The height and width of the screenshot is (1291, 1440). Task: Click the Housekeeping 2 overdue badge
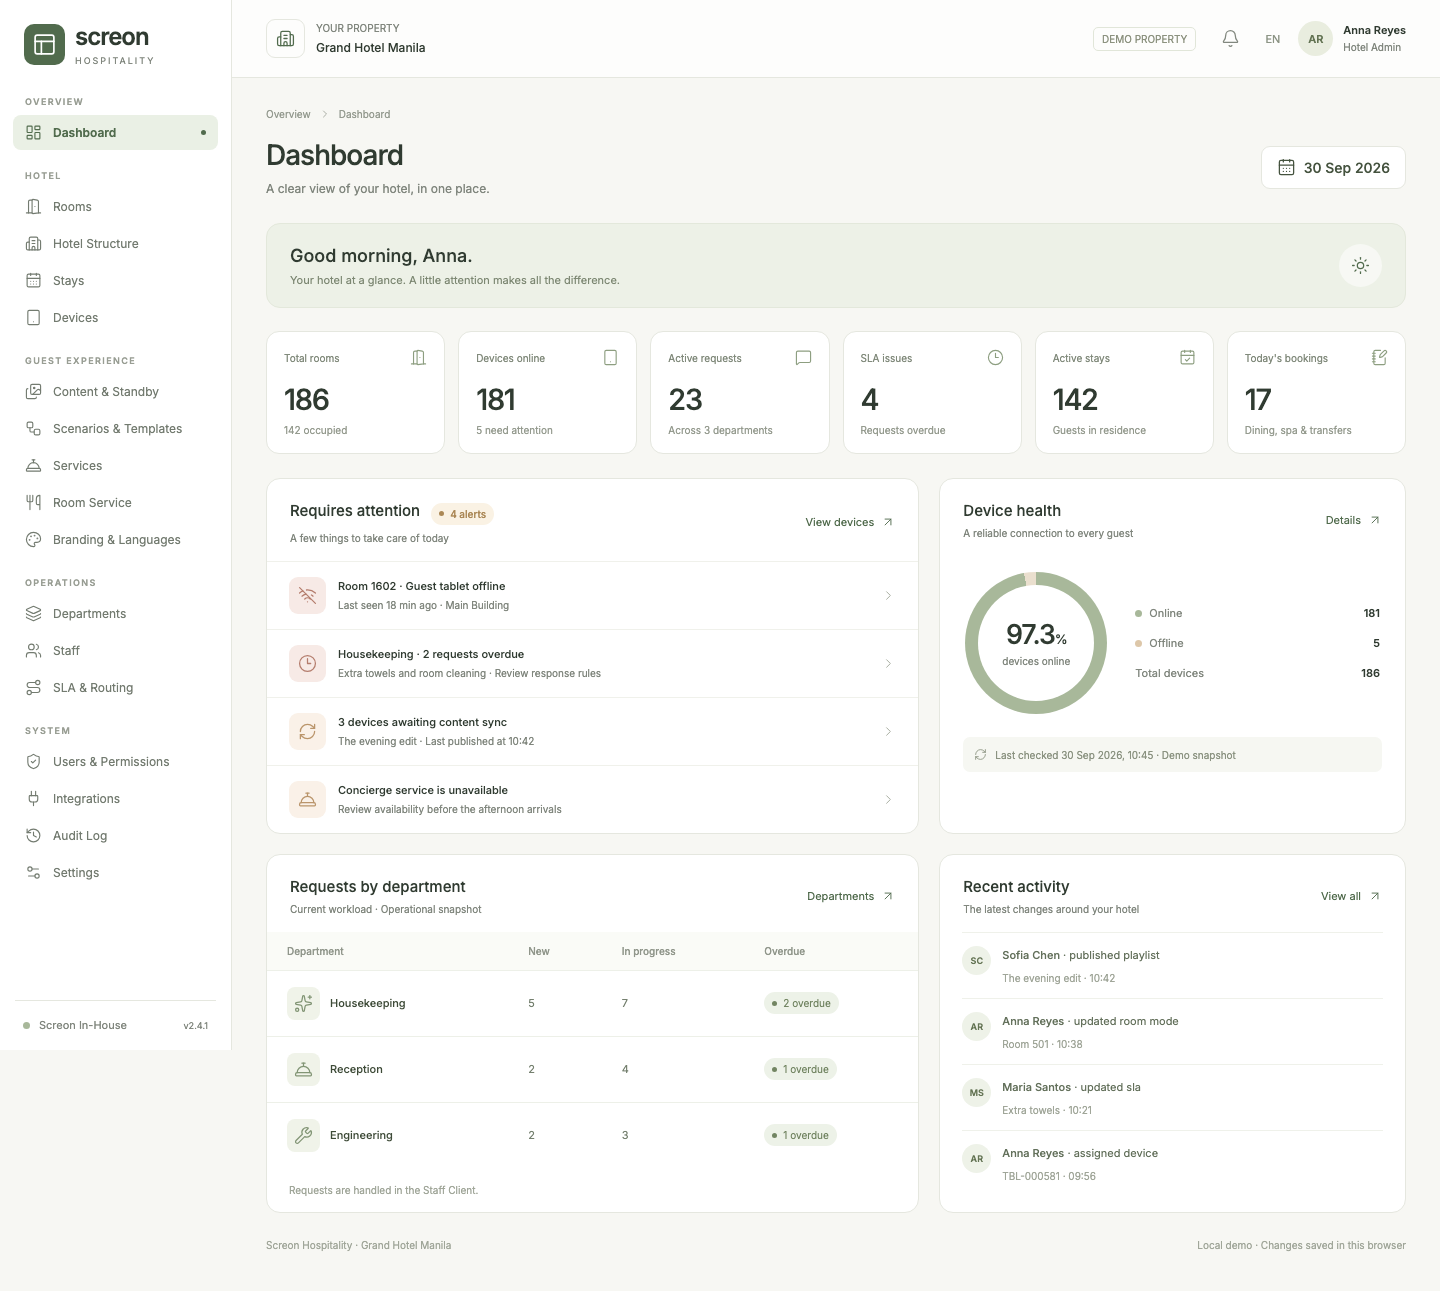(x=801, y=1003)
